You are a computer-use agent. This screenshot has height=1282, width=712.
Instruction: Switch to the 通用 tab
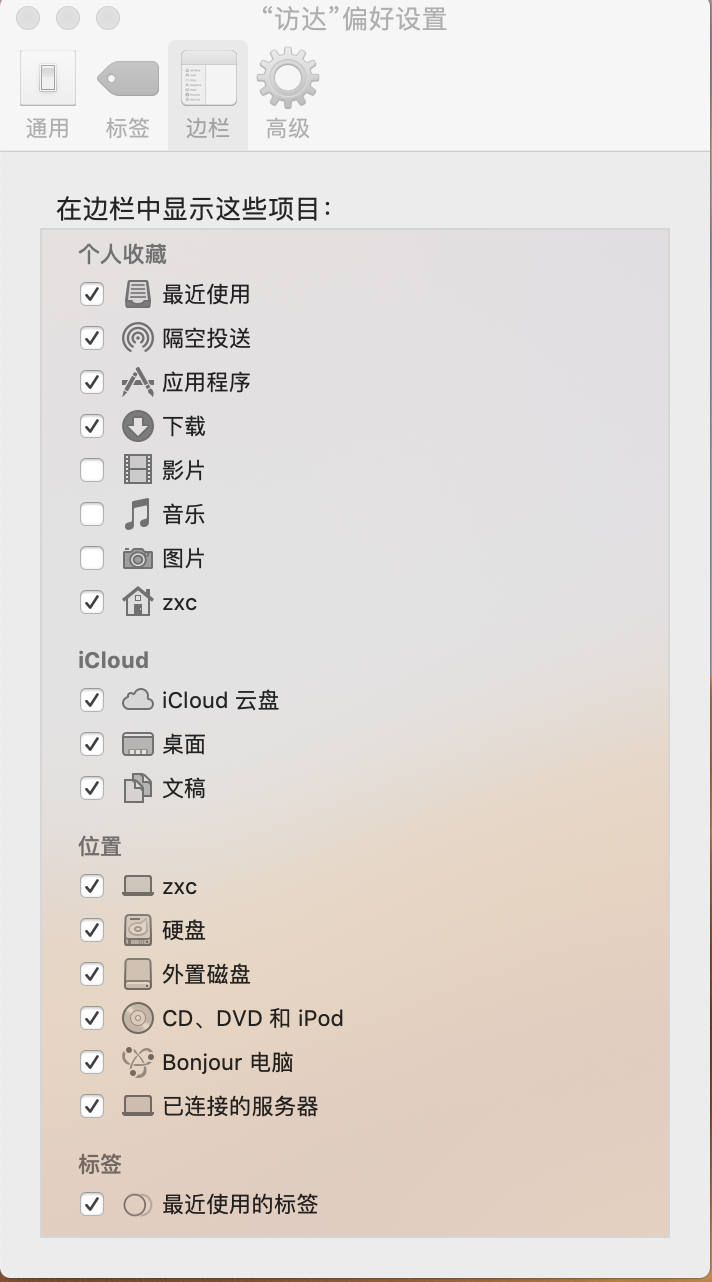click(x=47, y=95)
